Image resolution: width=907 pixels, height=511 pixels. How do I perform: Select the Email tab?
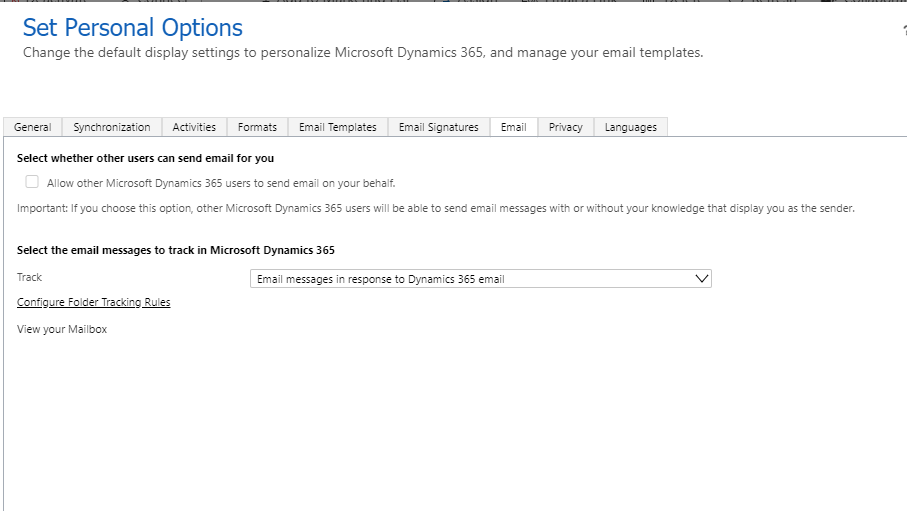pos(514,127)
